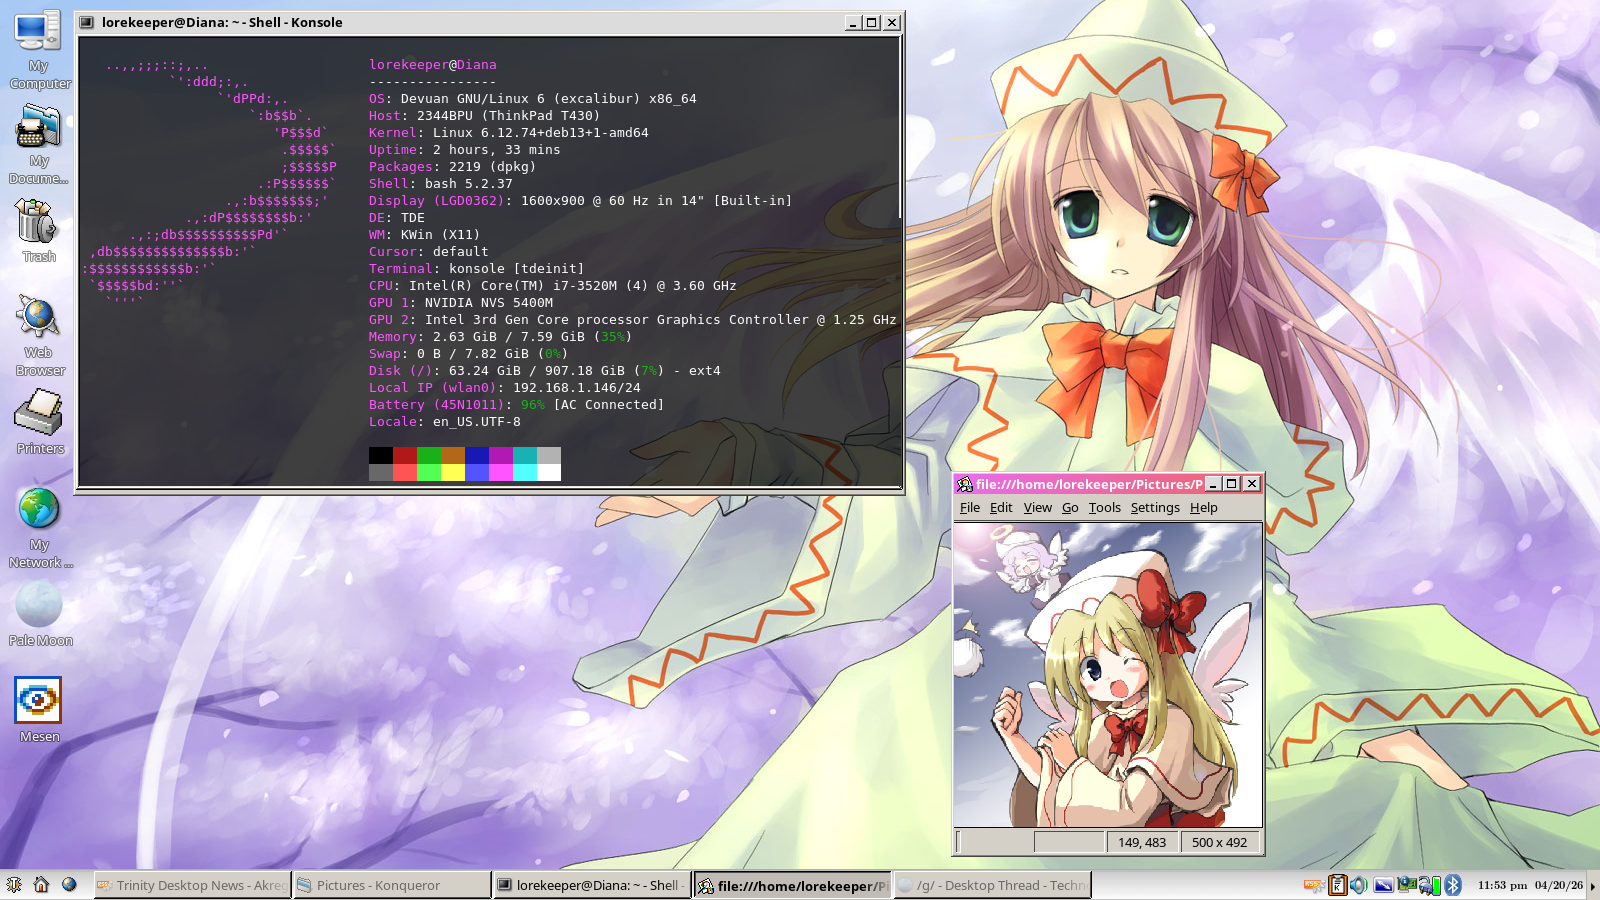Image resolution: width=1600 pixels, height=900 pixels.
Task: Click the 'CPU: Intel(R) Core(TM)' line
Action: tap(553, 286)
